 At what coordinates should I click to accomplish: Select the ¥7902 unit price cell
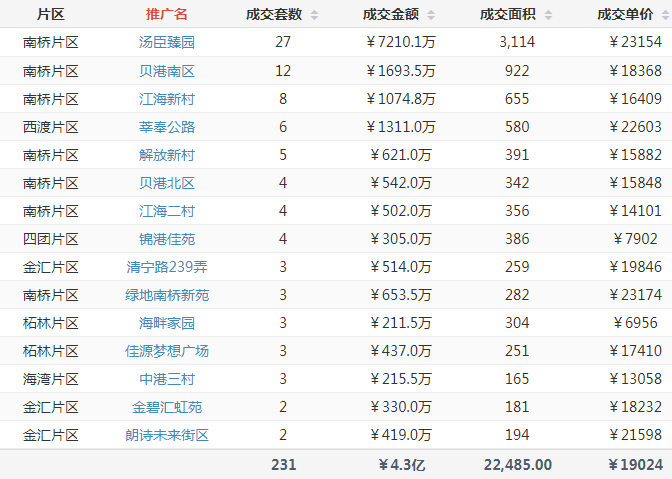635,239
